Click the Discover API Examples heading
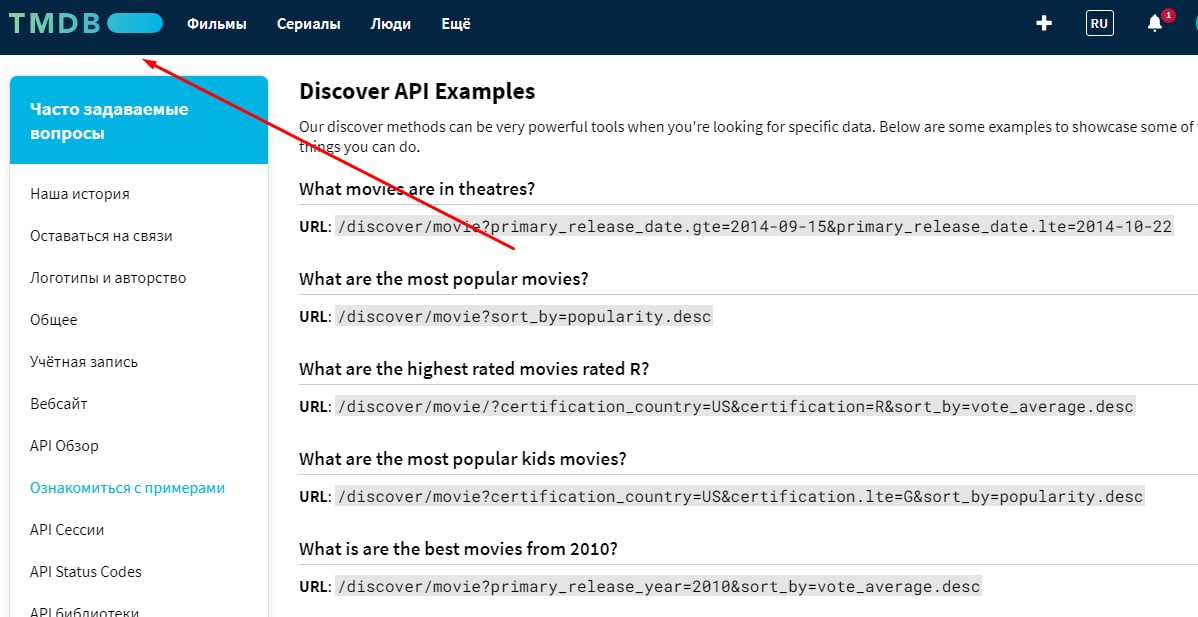The width and height of the screenshot is (1198, 617). [x=417, y=92]
